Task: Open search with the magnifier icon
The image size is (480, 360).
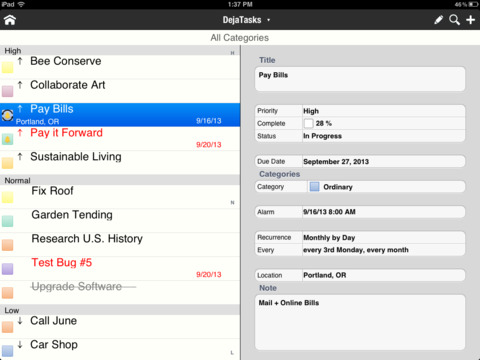Action: 454,20
